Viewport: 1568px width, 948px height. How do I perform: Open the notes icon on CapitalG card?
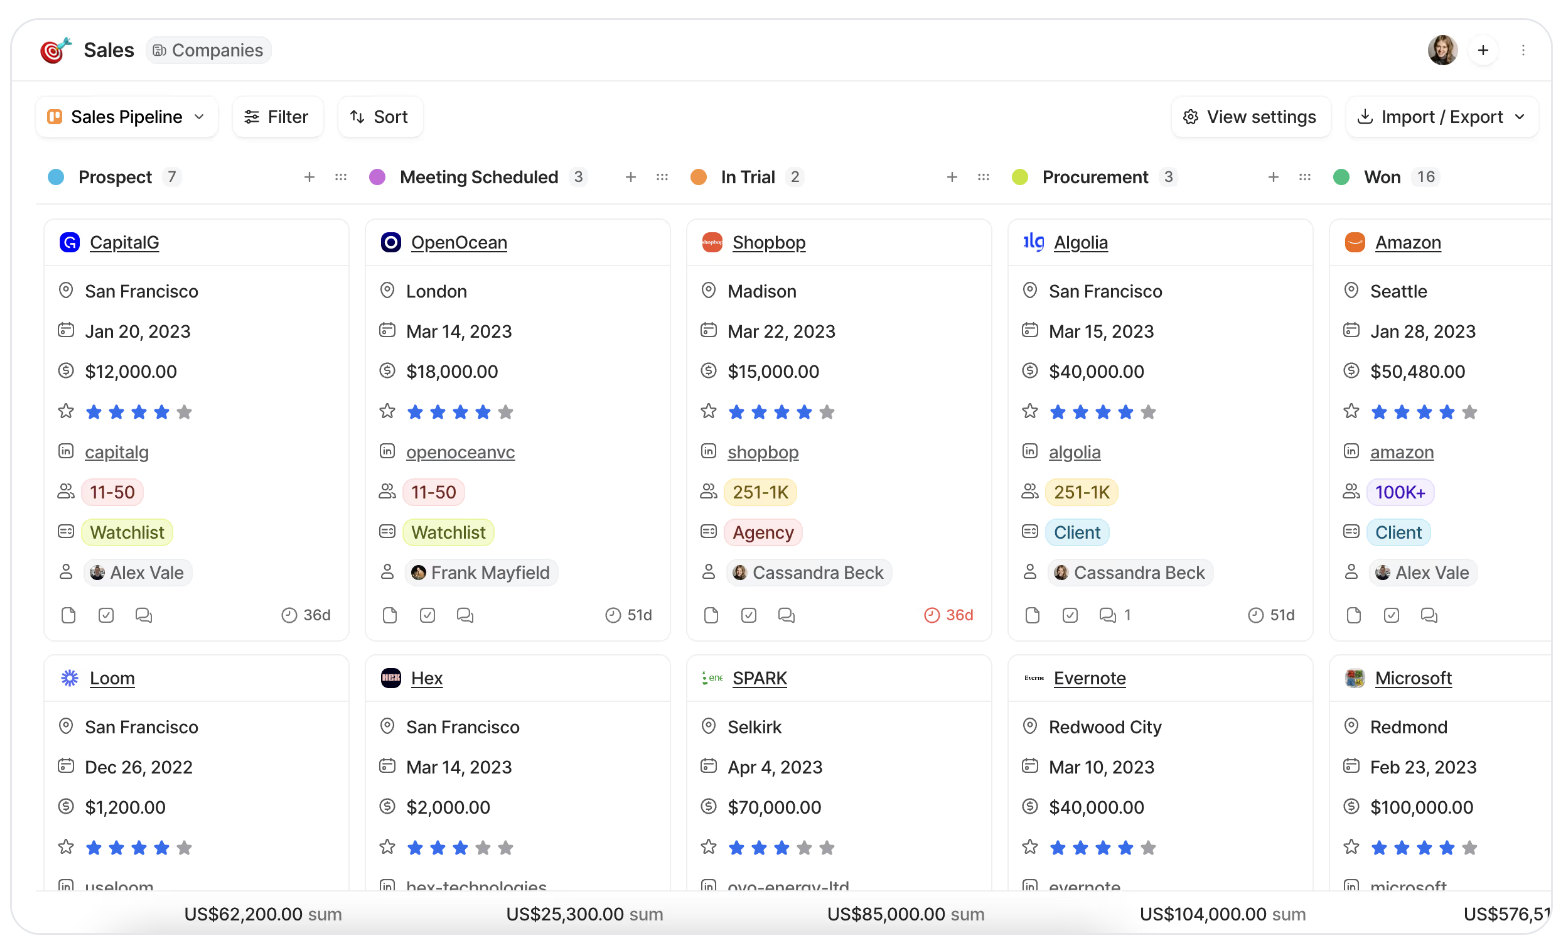(68, 615)
